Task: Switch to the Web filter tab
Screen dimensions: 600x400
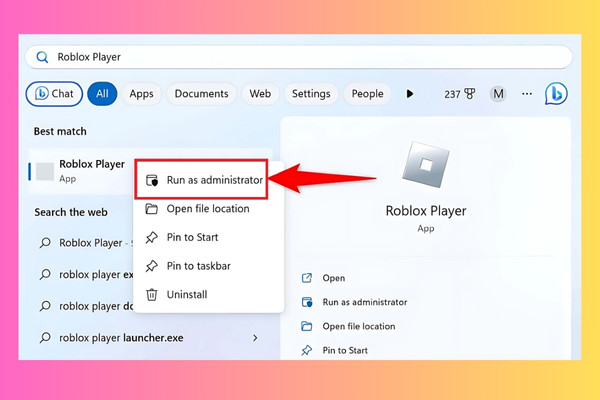Action: [260, 94]
